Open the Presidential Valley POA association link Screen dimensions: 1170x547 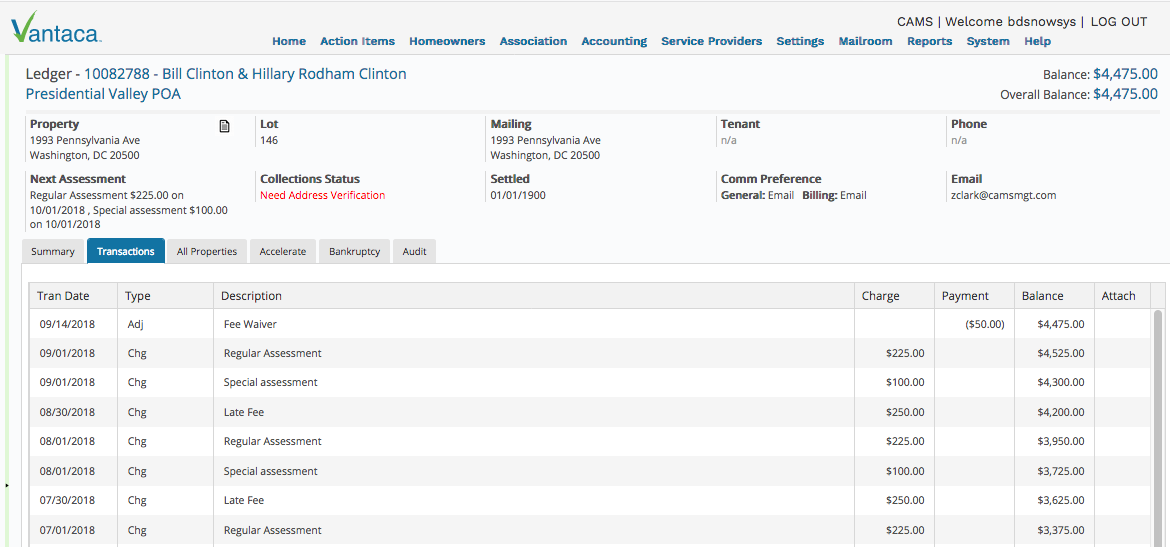click(x=103, y=94)
